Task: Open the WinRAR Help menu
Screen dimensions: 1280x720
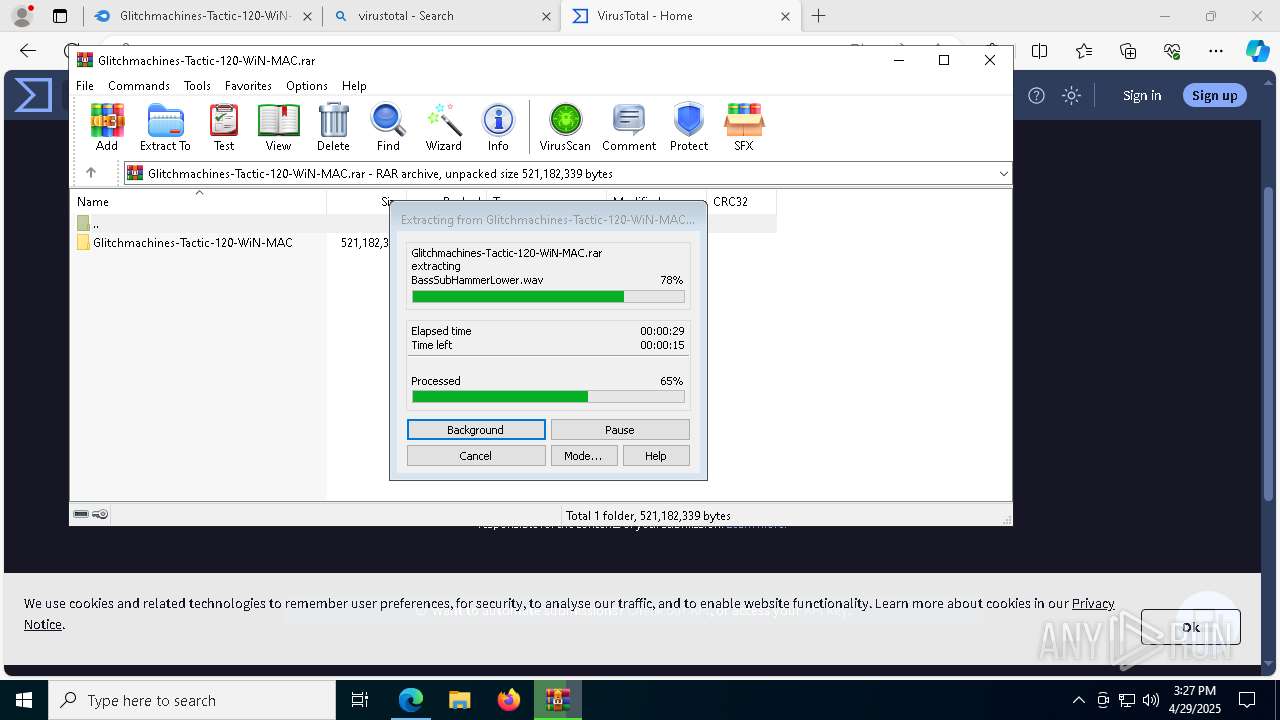Action: click(354, 86)
